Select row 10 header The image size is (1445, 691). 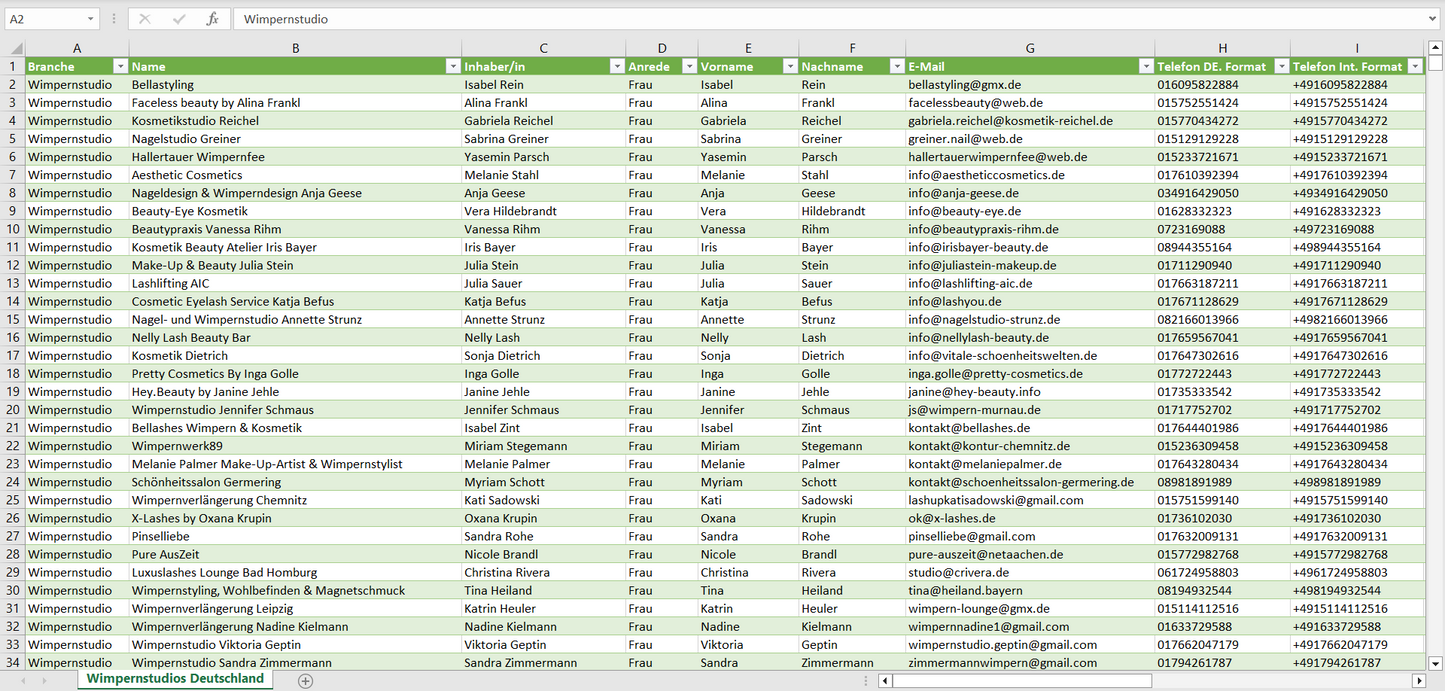12,229
